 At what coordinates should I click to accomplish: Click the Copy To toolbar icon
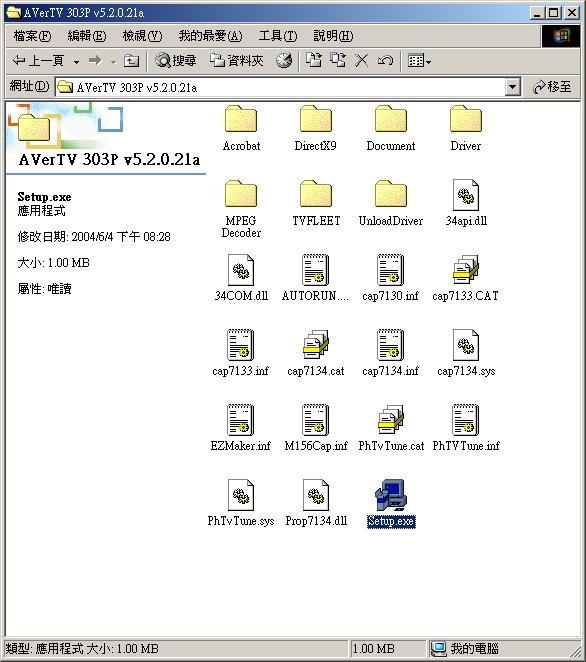click(x=338, y=60)
